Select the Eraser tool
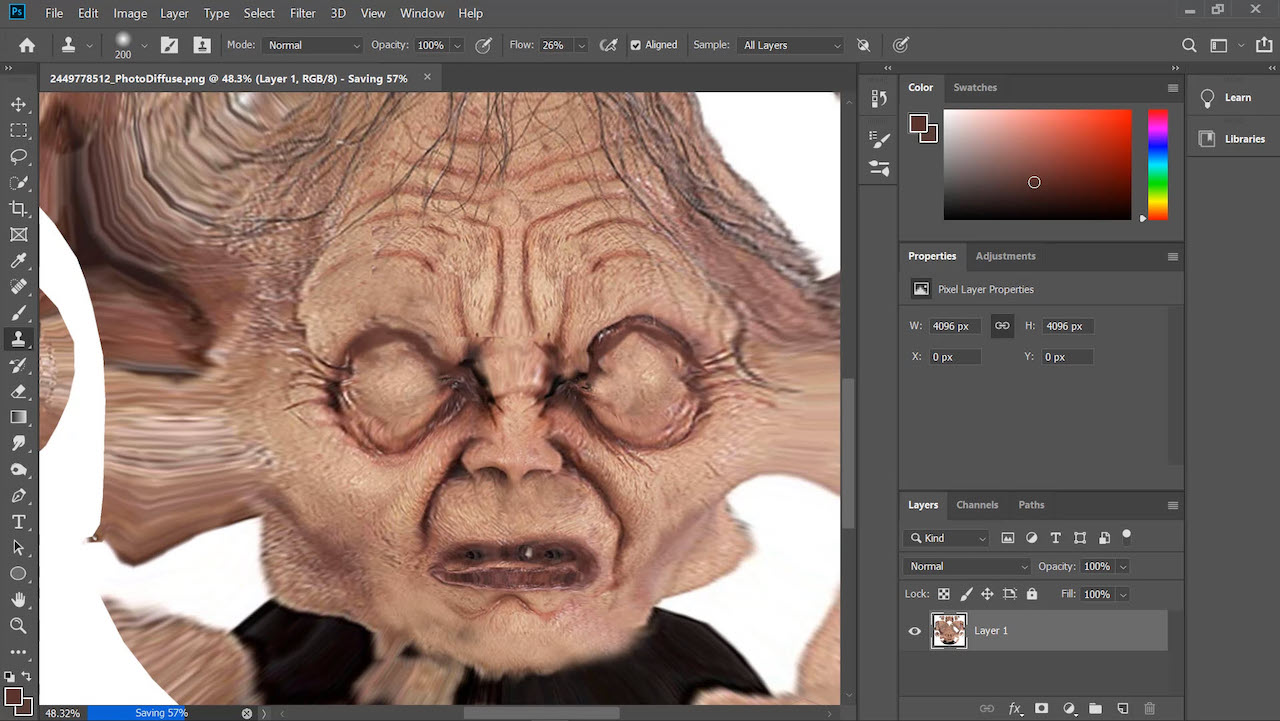This screenshot has height=721, width=1280. pos(18,391)
